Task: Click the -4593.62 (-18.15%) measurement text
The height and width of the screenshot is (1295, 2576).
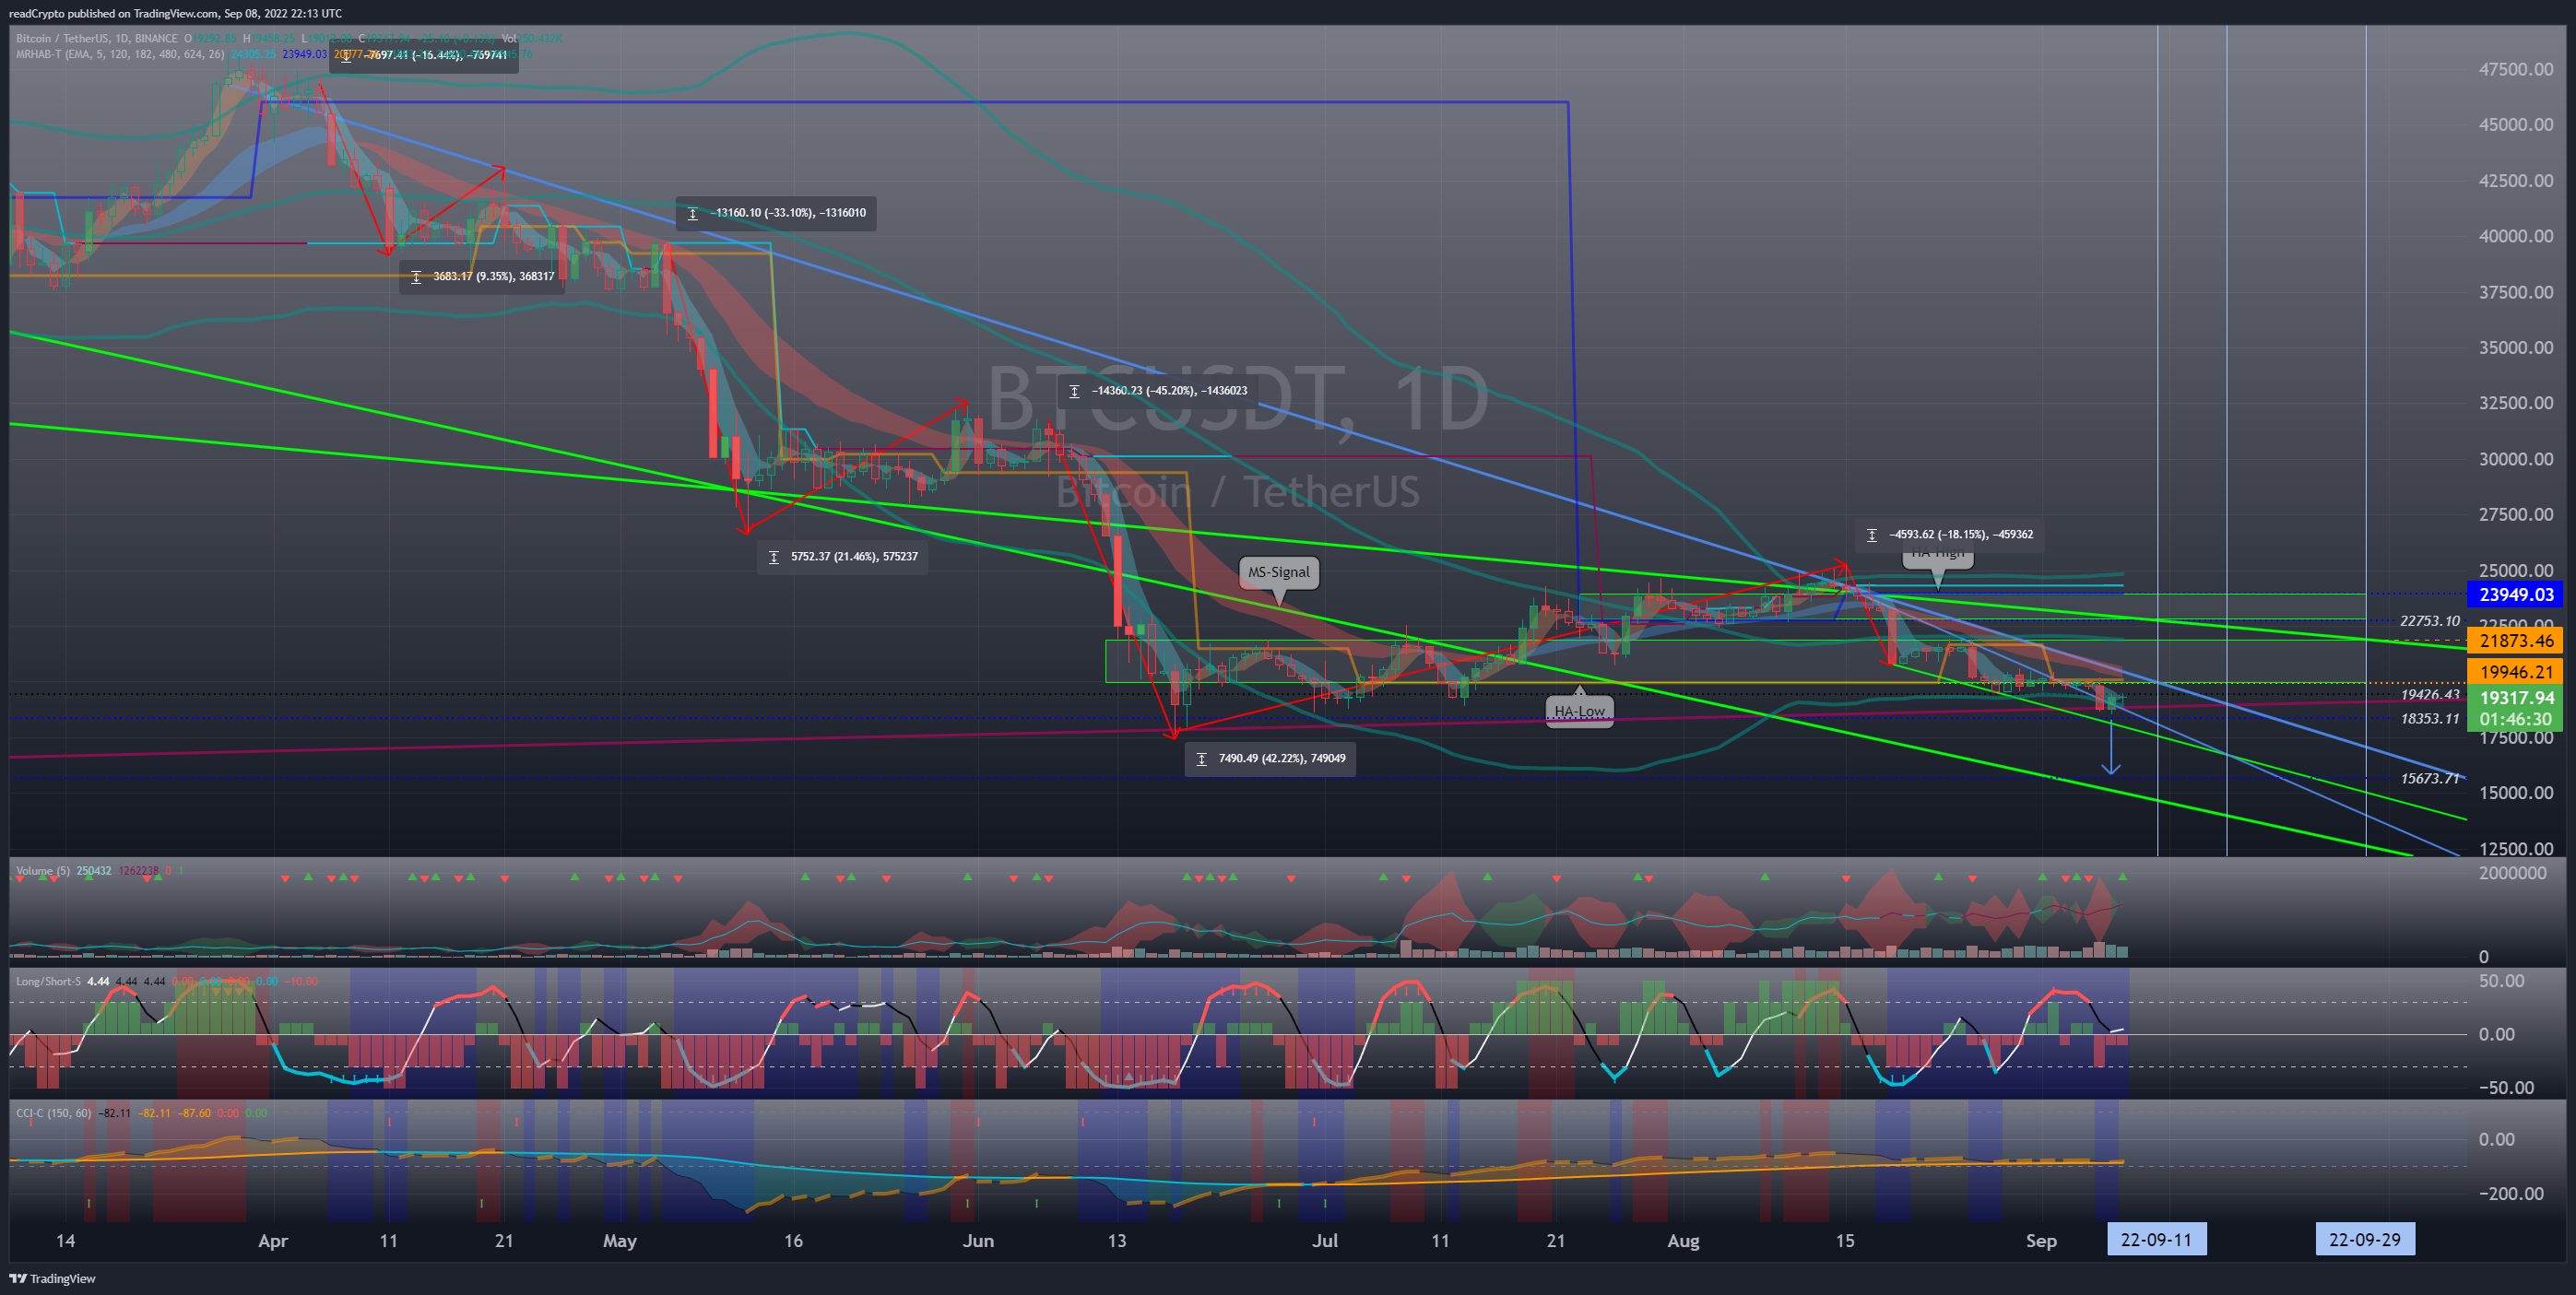Action: (x=1961, y=535)
